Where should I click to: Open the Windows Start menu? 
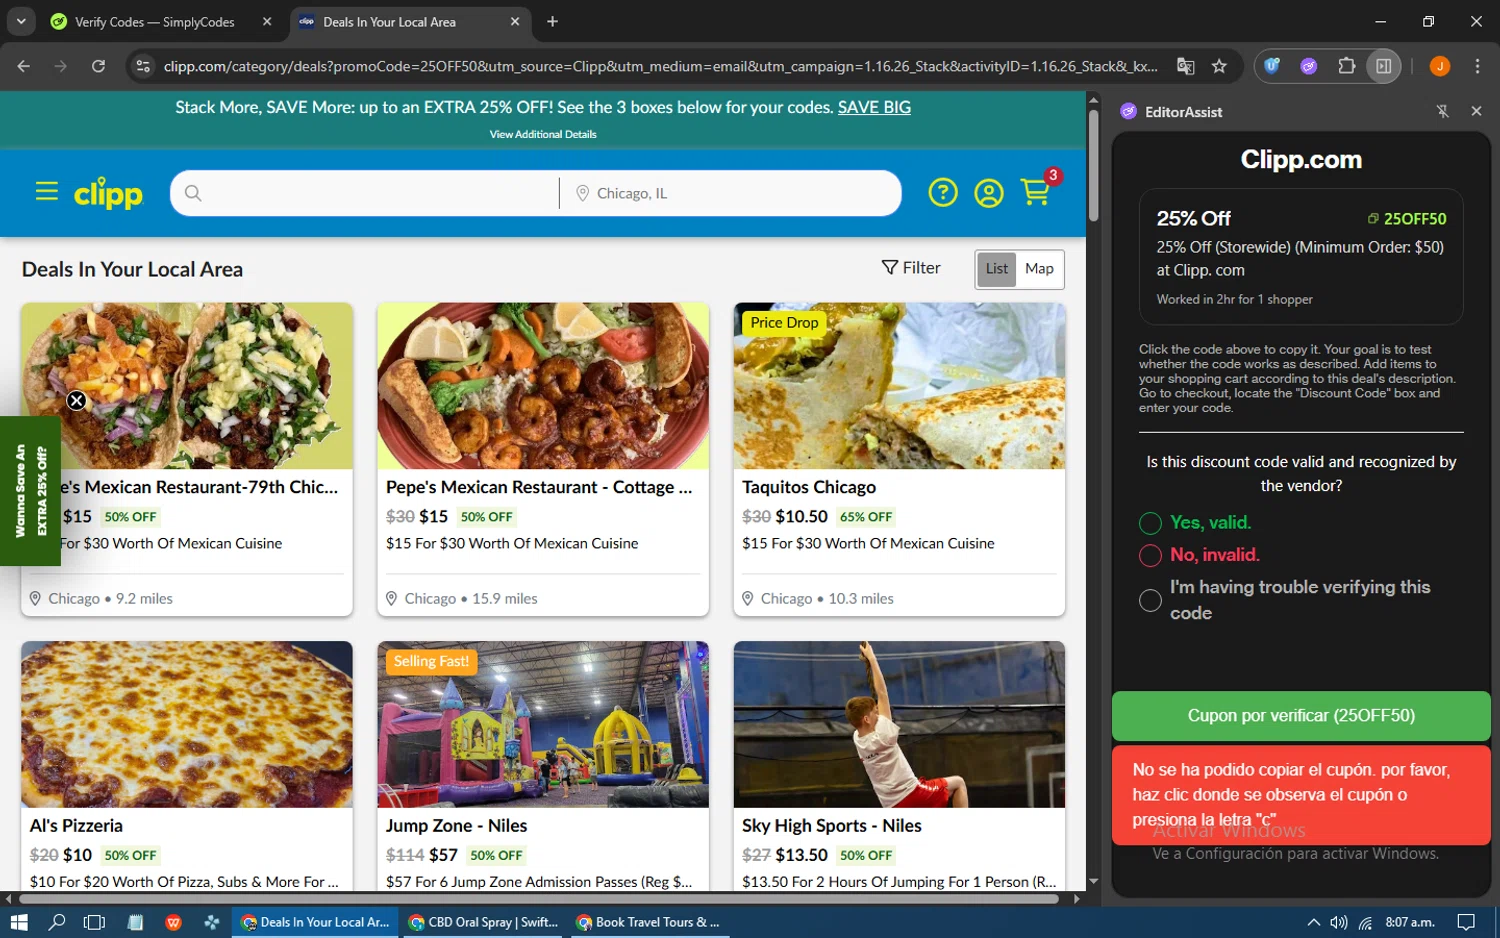tap(18, 922)
